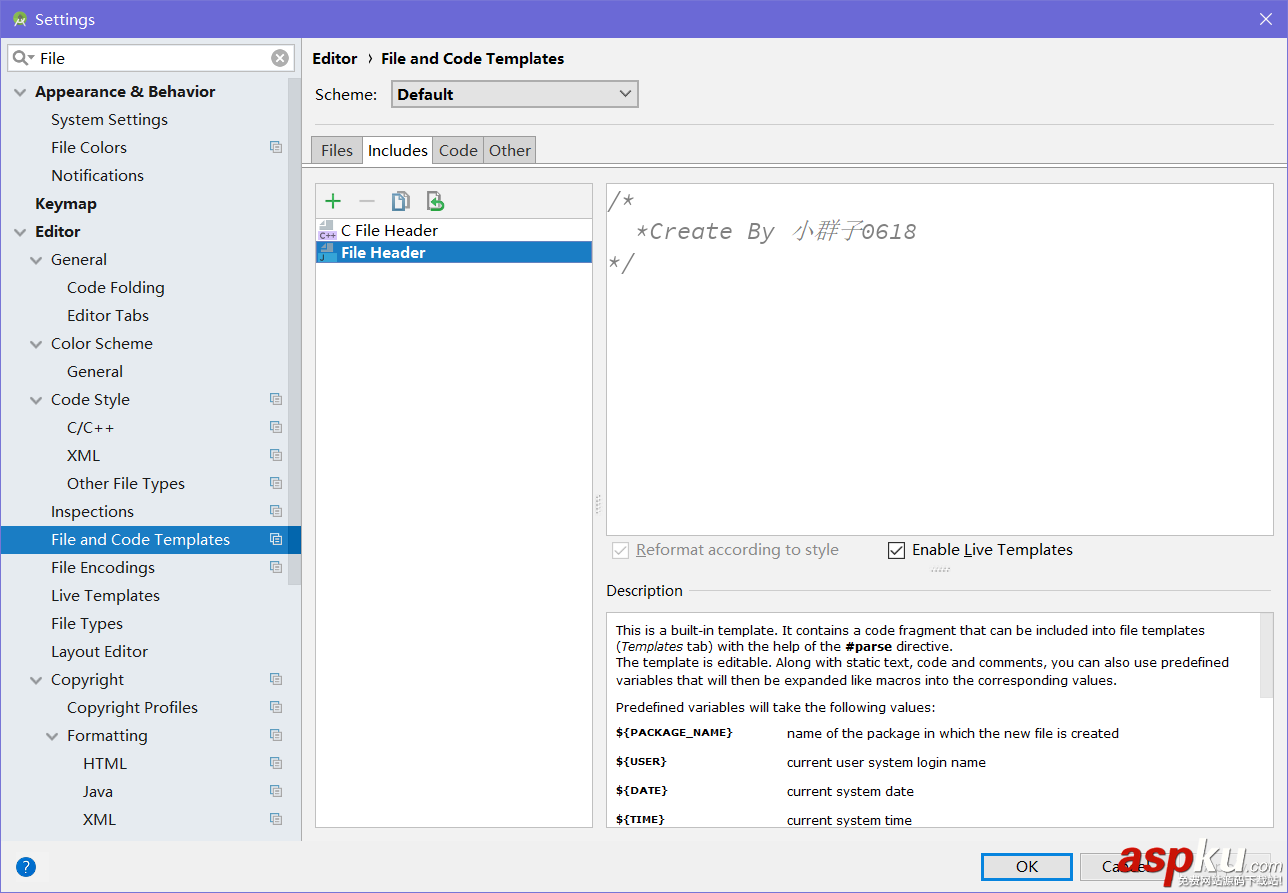
Task: Collapse the Code Style tree node
Action: (x=37, y=400)
